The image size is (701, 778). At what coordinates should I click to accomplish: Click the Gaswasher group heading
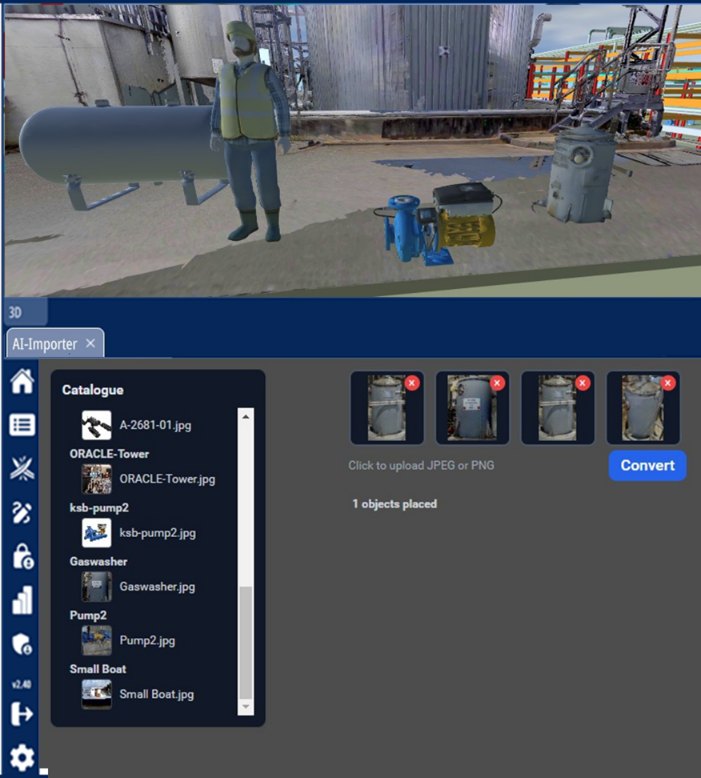(98, 562)
